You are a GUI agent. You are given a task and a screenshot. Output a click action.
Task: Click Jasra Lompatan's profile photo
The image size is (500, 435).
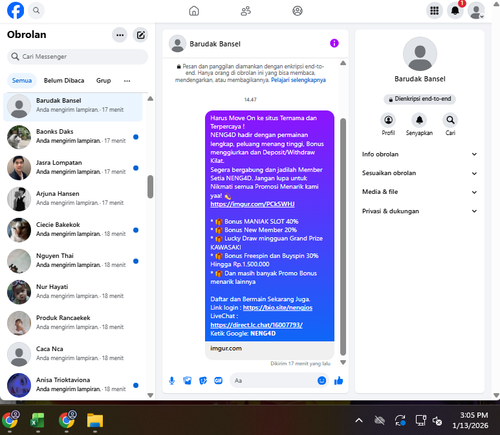click(19, 168)
